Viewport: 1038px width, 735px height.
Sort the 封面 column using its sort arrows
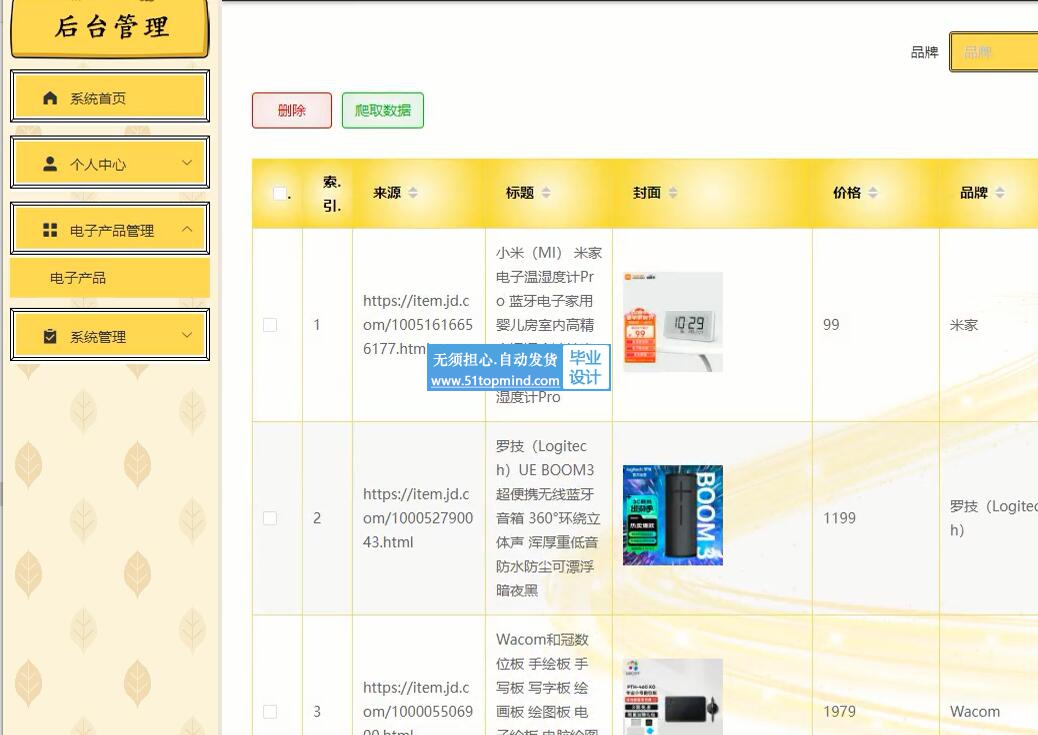(673, 193)
